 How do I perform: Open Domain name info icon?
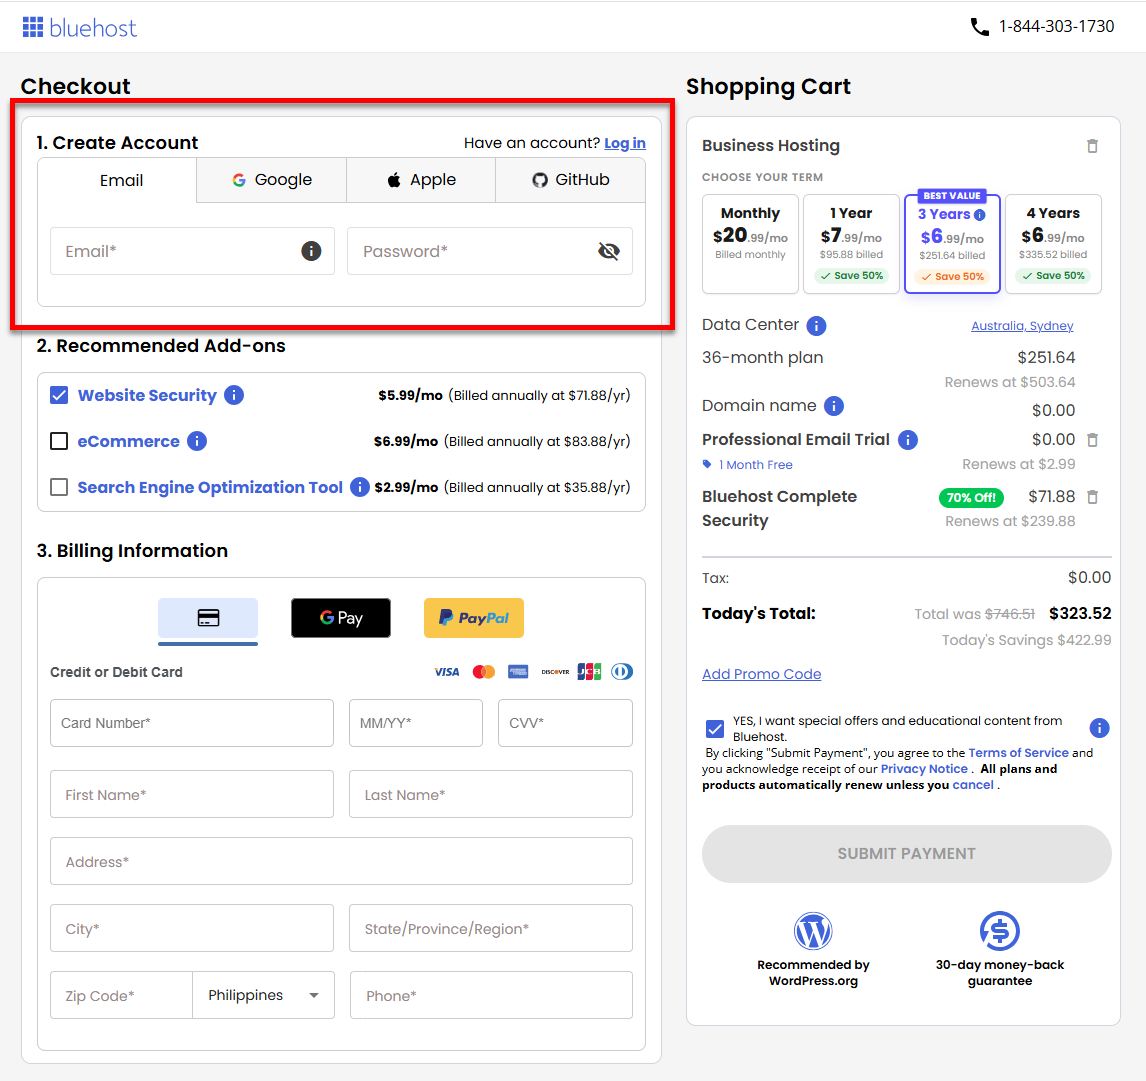[834, 406]
